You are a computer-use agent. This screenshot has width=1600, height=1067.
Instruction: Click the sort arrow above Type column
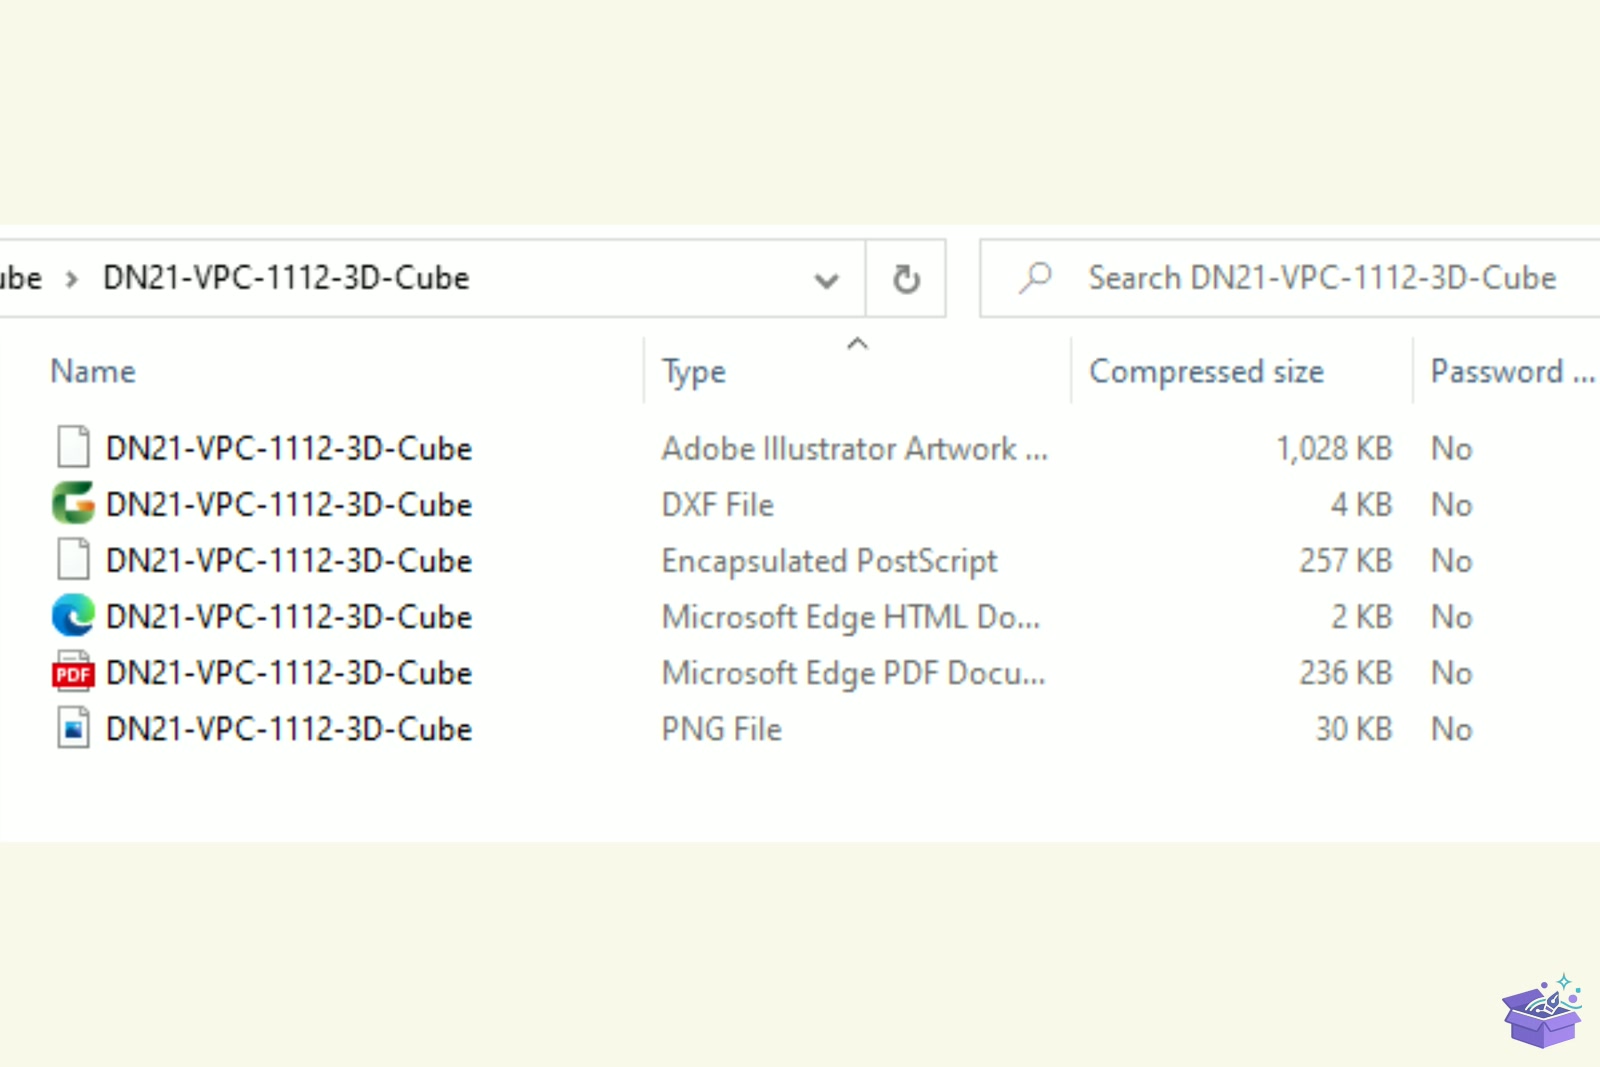(857, 344)
